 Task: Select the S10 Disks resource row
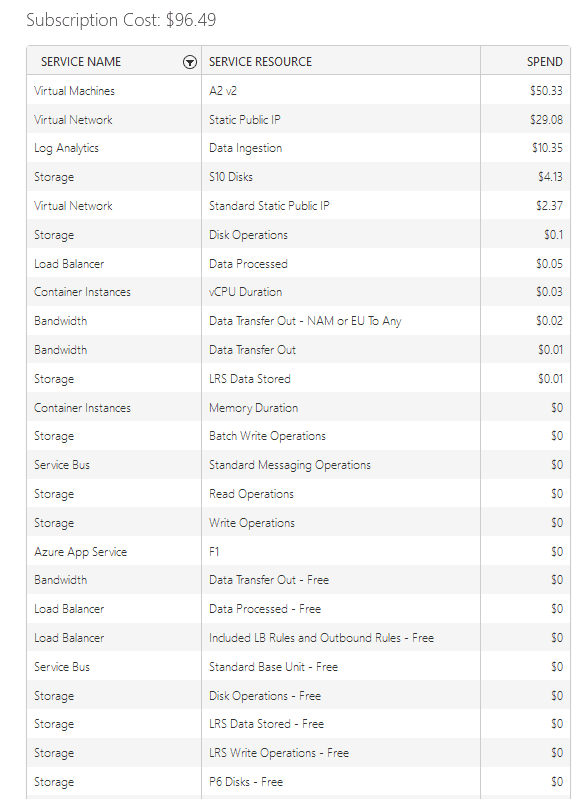[299, 177]
